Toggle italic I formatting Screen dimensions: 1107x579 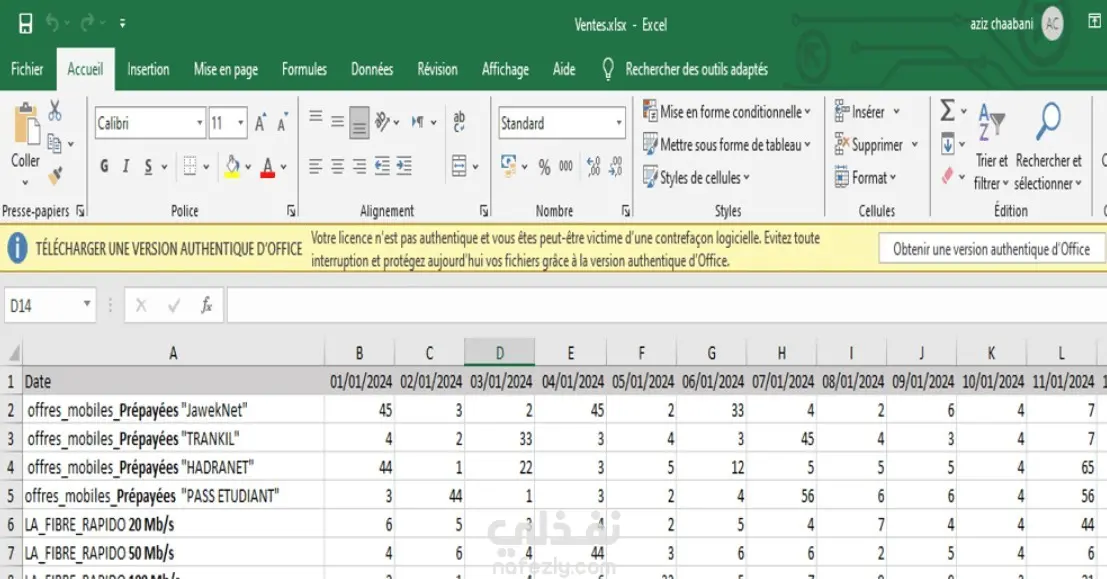(x=126, y=167)
